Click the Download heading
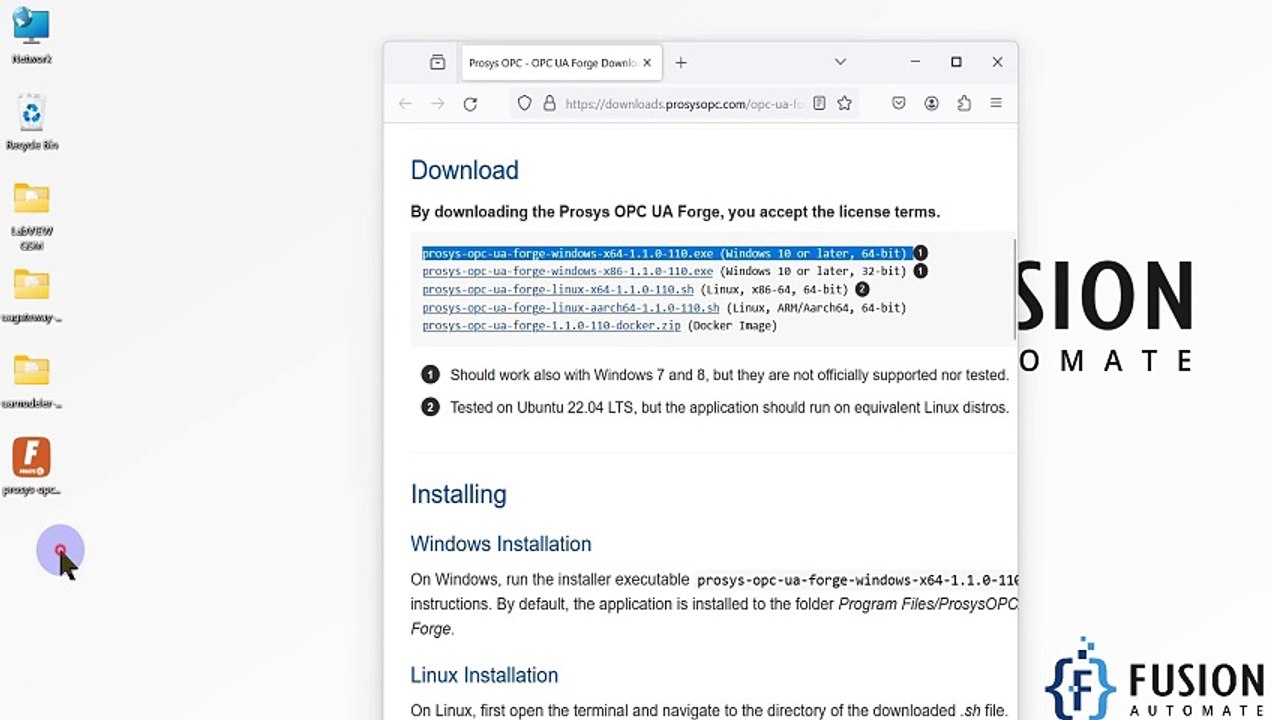Viewport: 1272px width, 720px height. coord(465,170)
